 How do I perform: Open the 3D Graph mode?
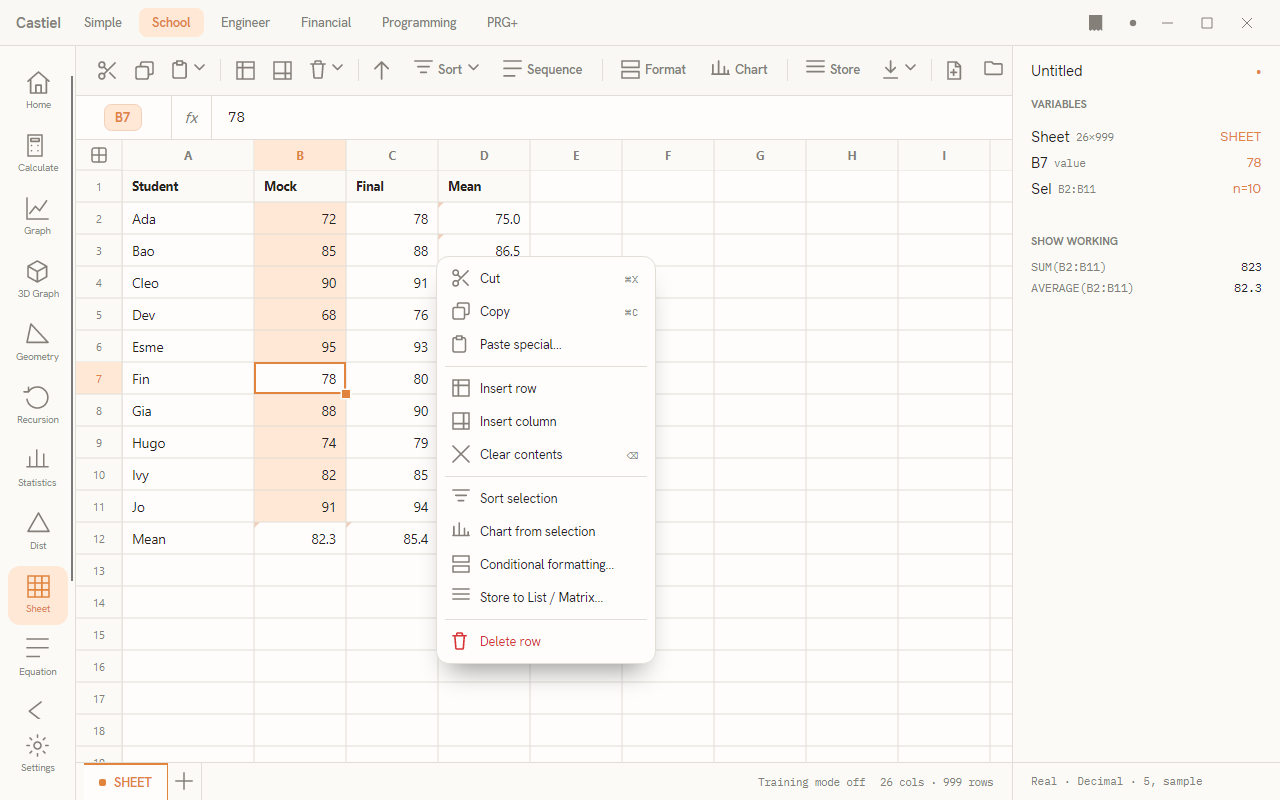tap(38, 279)
